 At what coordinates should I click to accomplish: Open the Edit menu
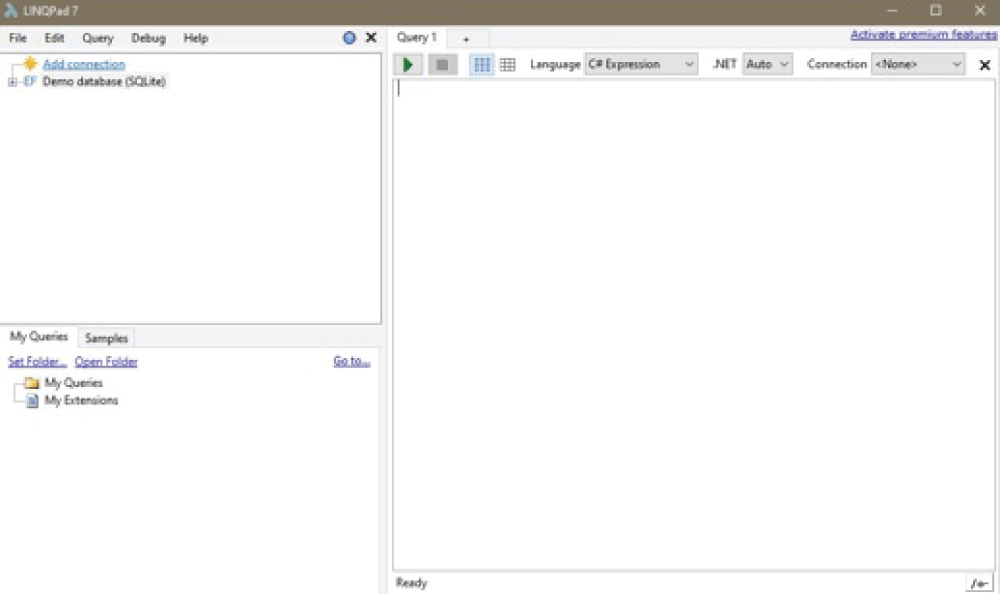[54, 38]
